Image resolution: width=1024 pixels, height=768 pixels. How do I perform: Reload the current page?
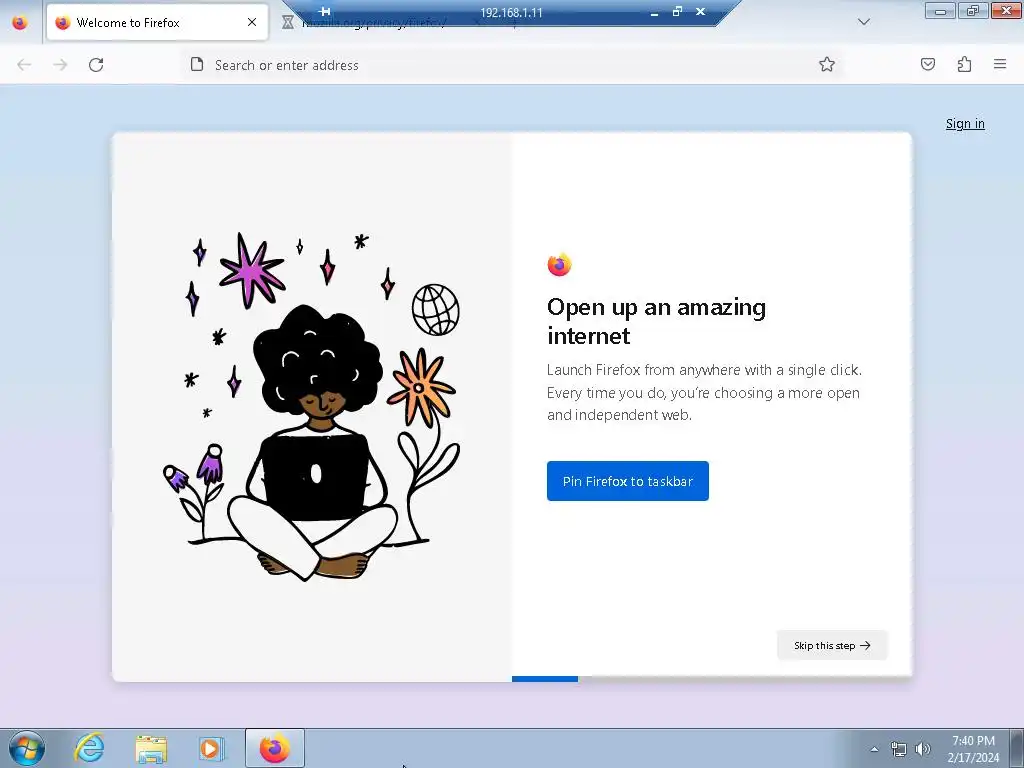(96, 65)
